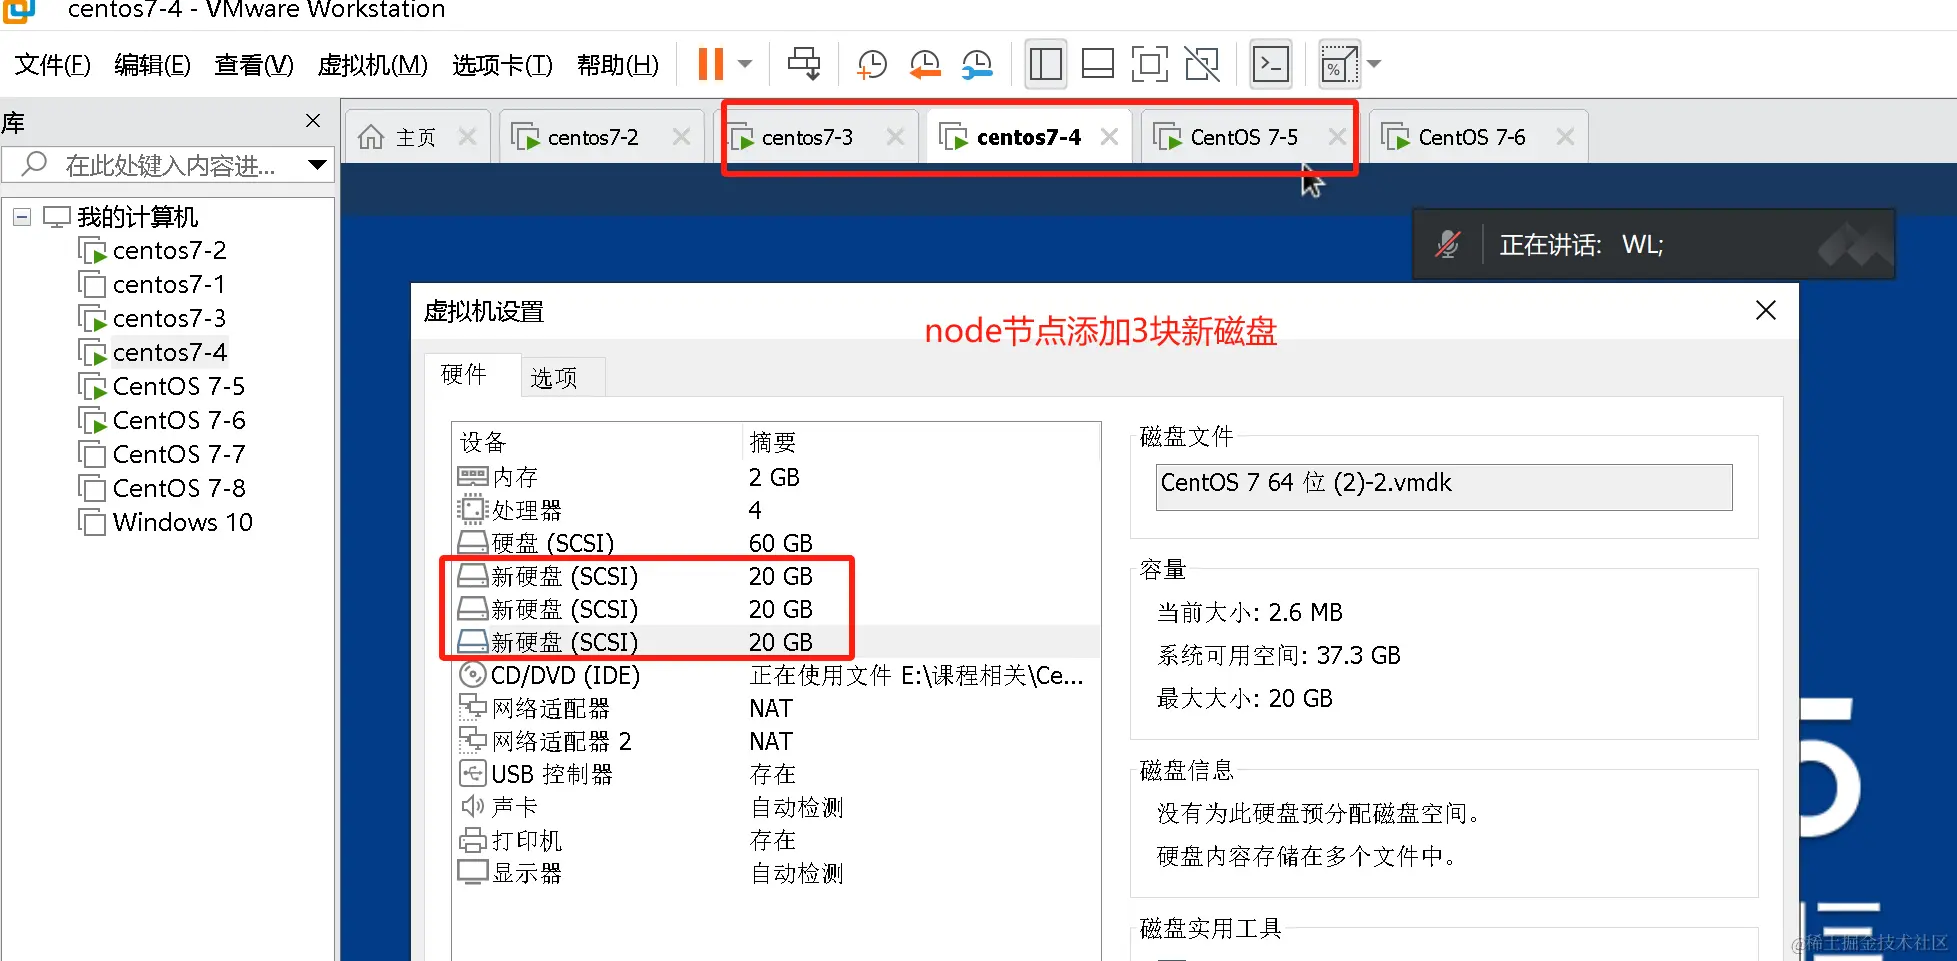1957x961 pixels.
Task: Open the 查看(V) menu
Action: (x=254, y=65)
